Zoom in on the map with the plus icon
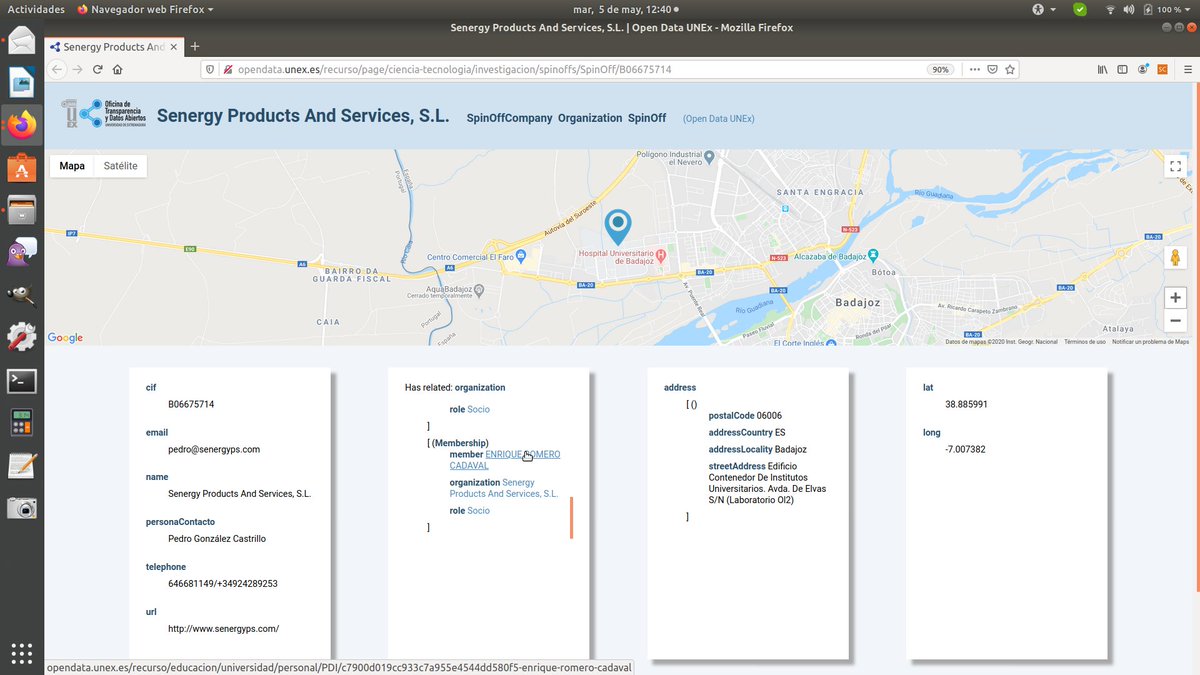The image size is (1200, 675). (x=1175, y=297)
